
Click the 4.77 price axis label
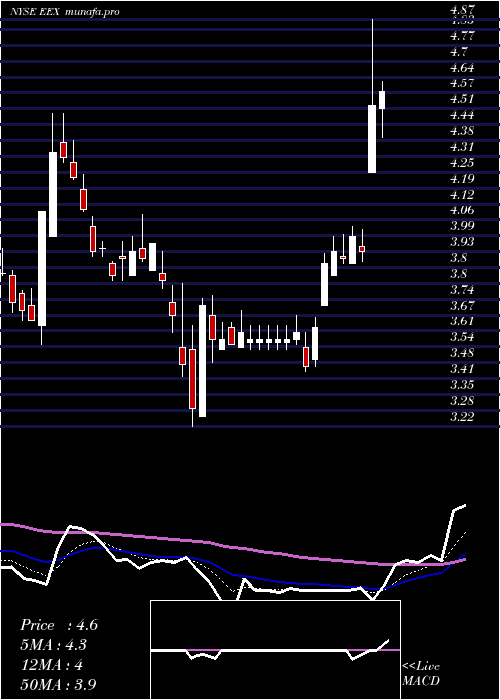click(463, 36)
